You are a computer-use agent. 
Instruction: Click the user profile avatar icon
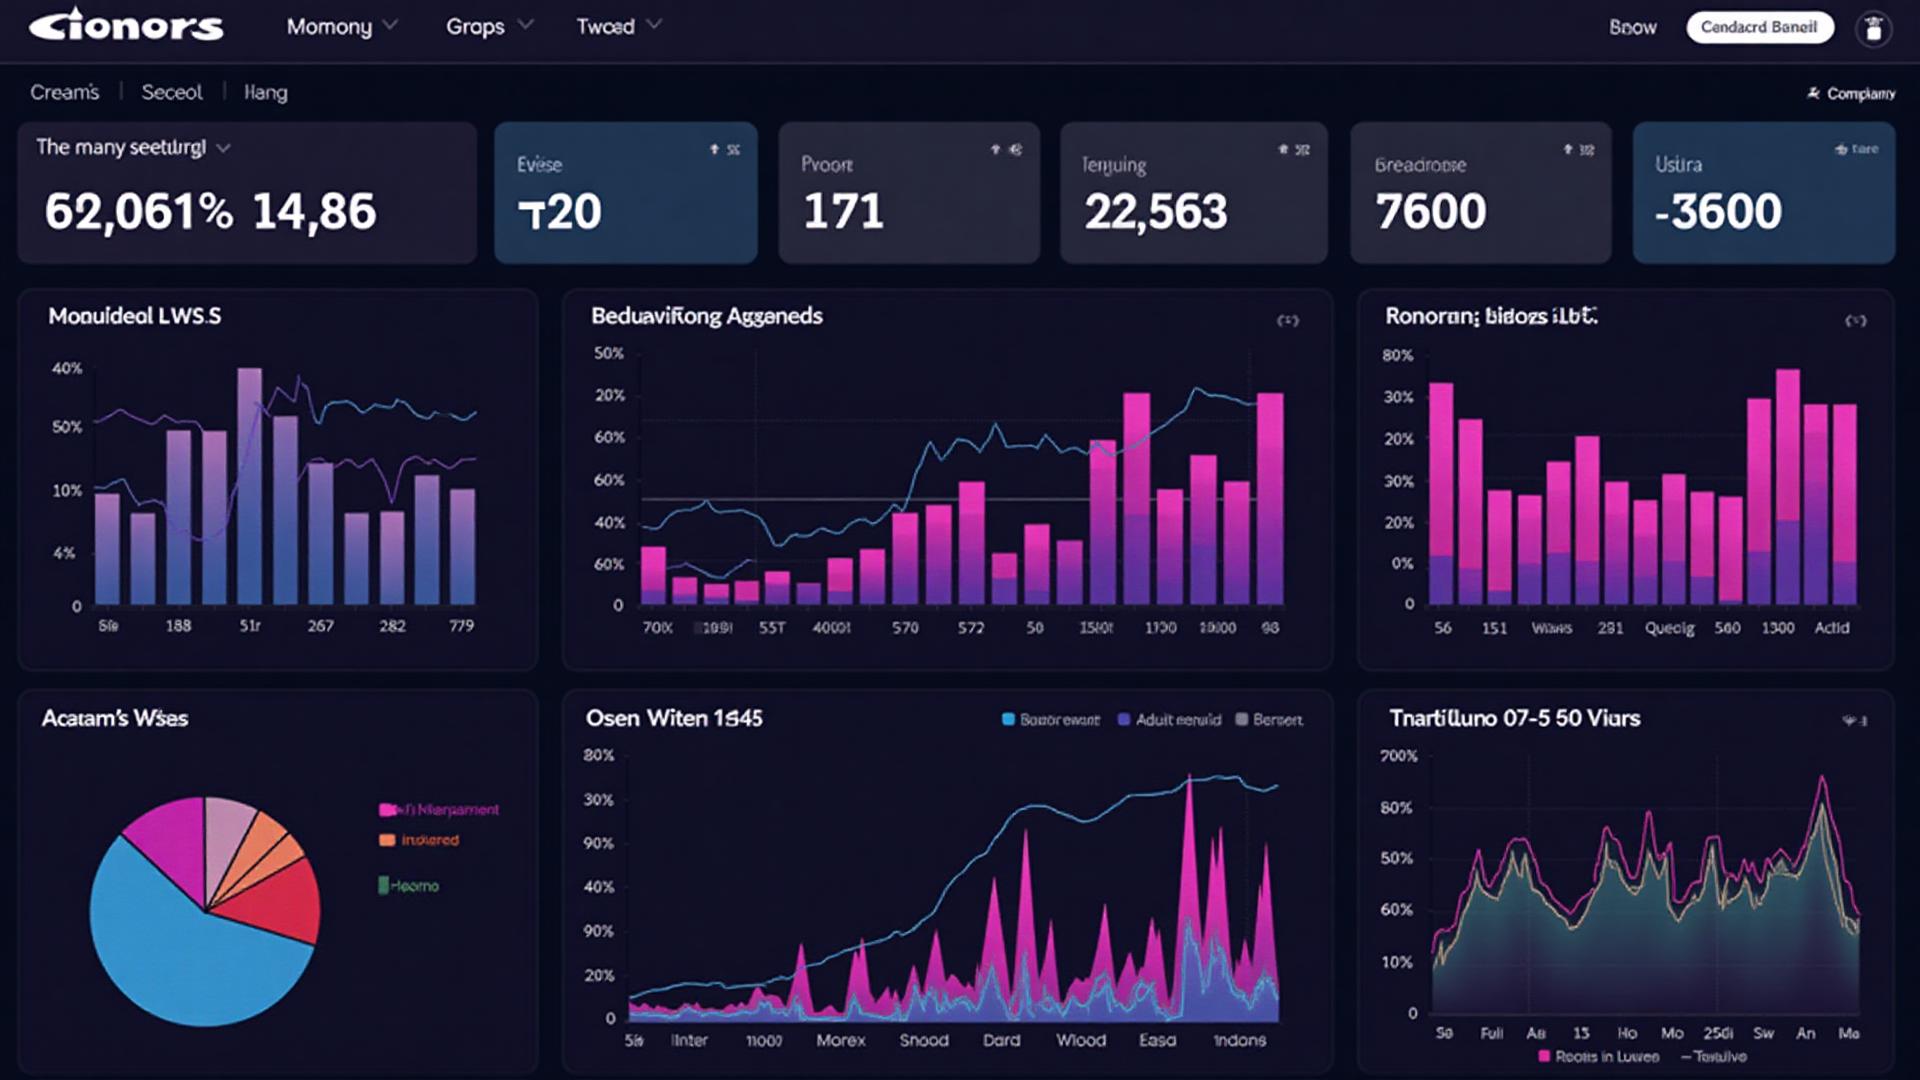point(1873,28)
